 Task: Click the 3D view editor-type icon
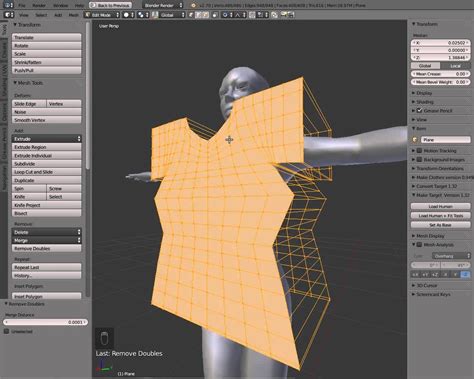(9, 15)
